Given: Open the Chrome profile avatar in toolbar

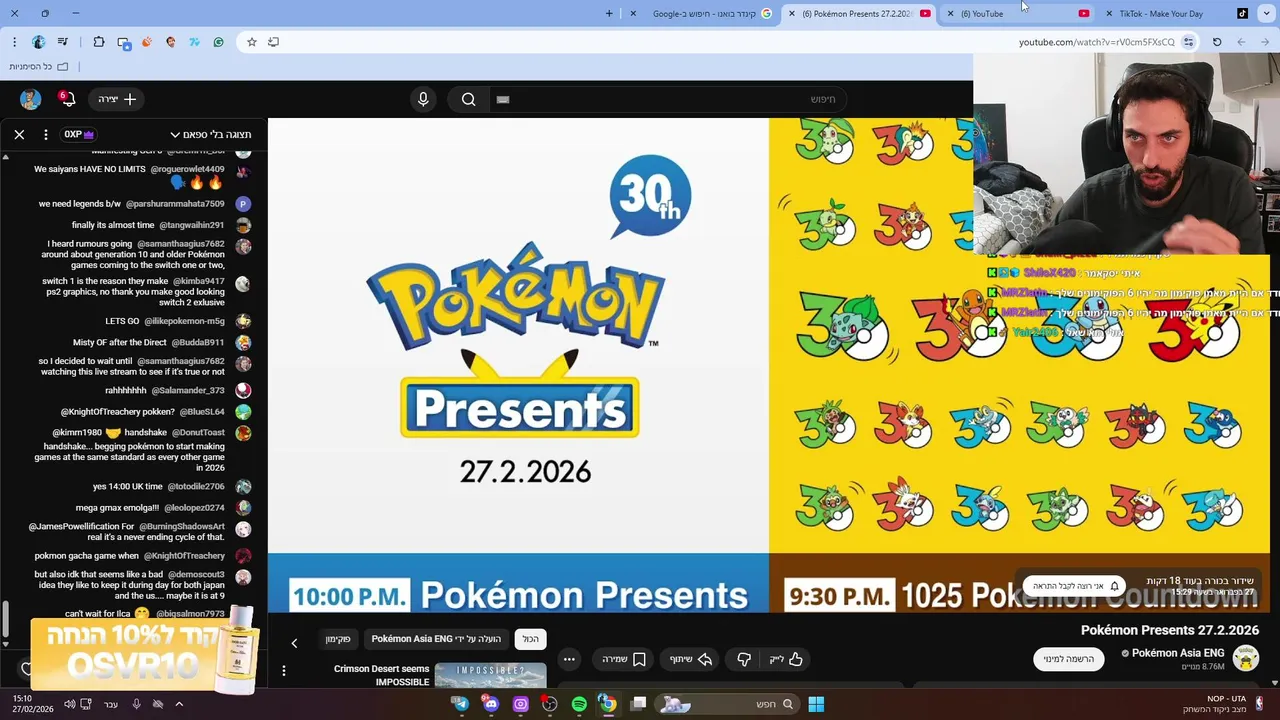Looking at the screenshot, I should tap(39, 42).
